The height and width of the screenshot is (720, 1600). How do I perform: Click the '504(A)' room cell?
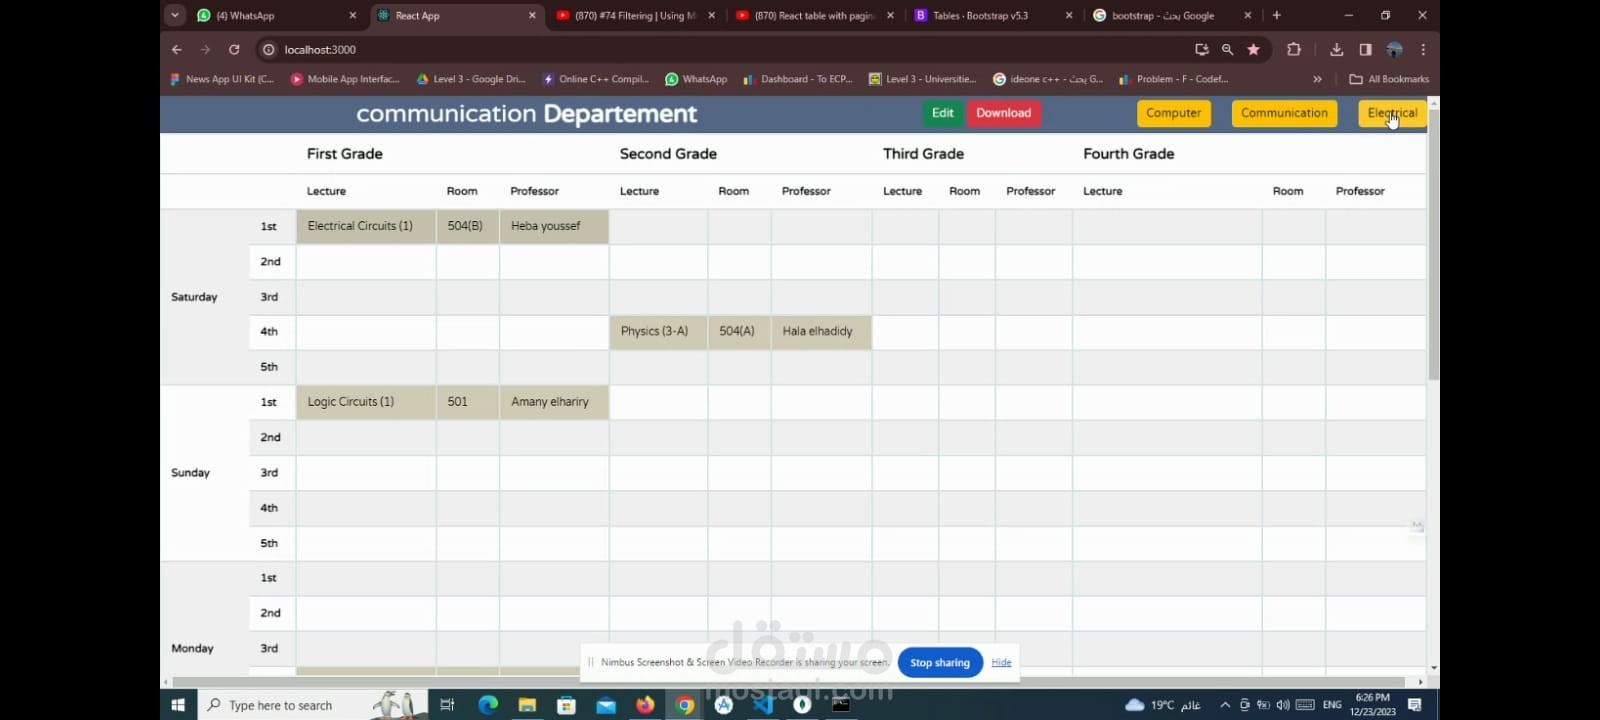[739, 331]
